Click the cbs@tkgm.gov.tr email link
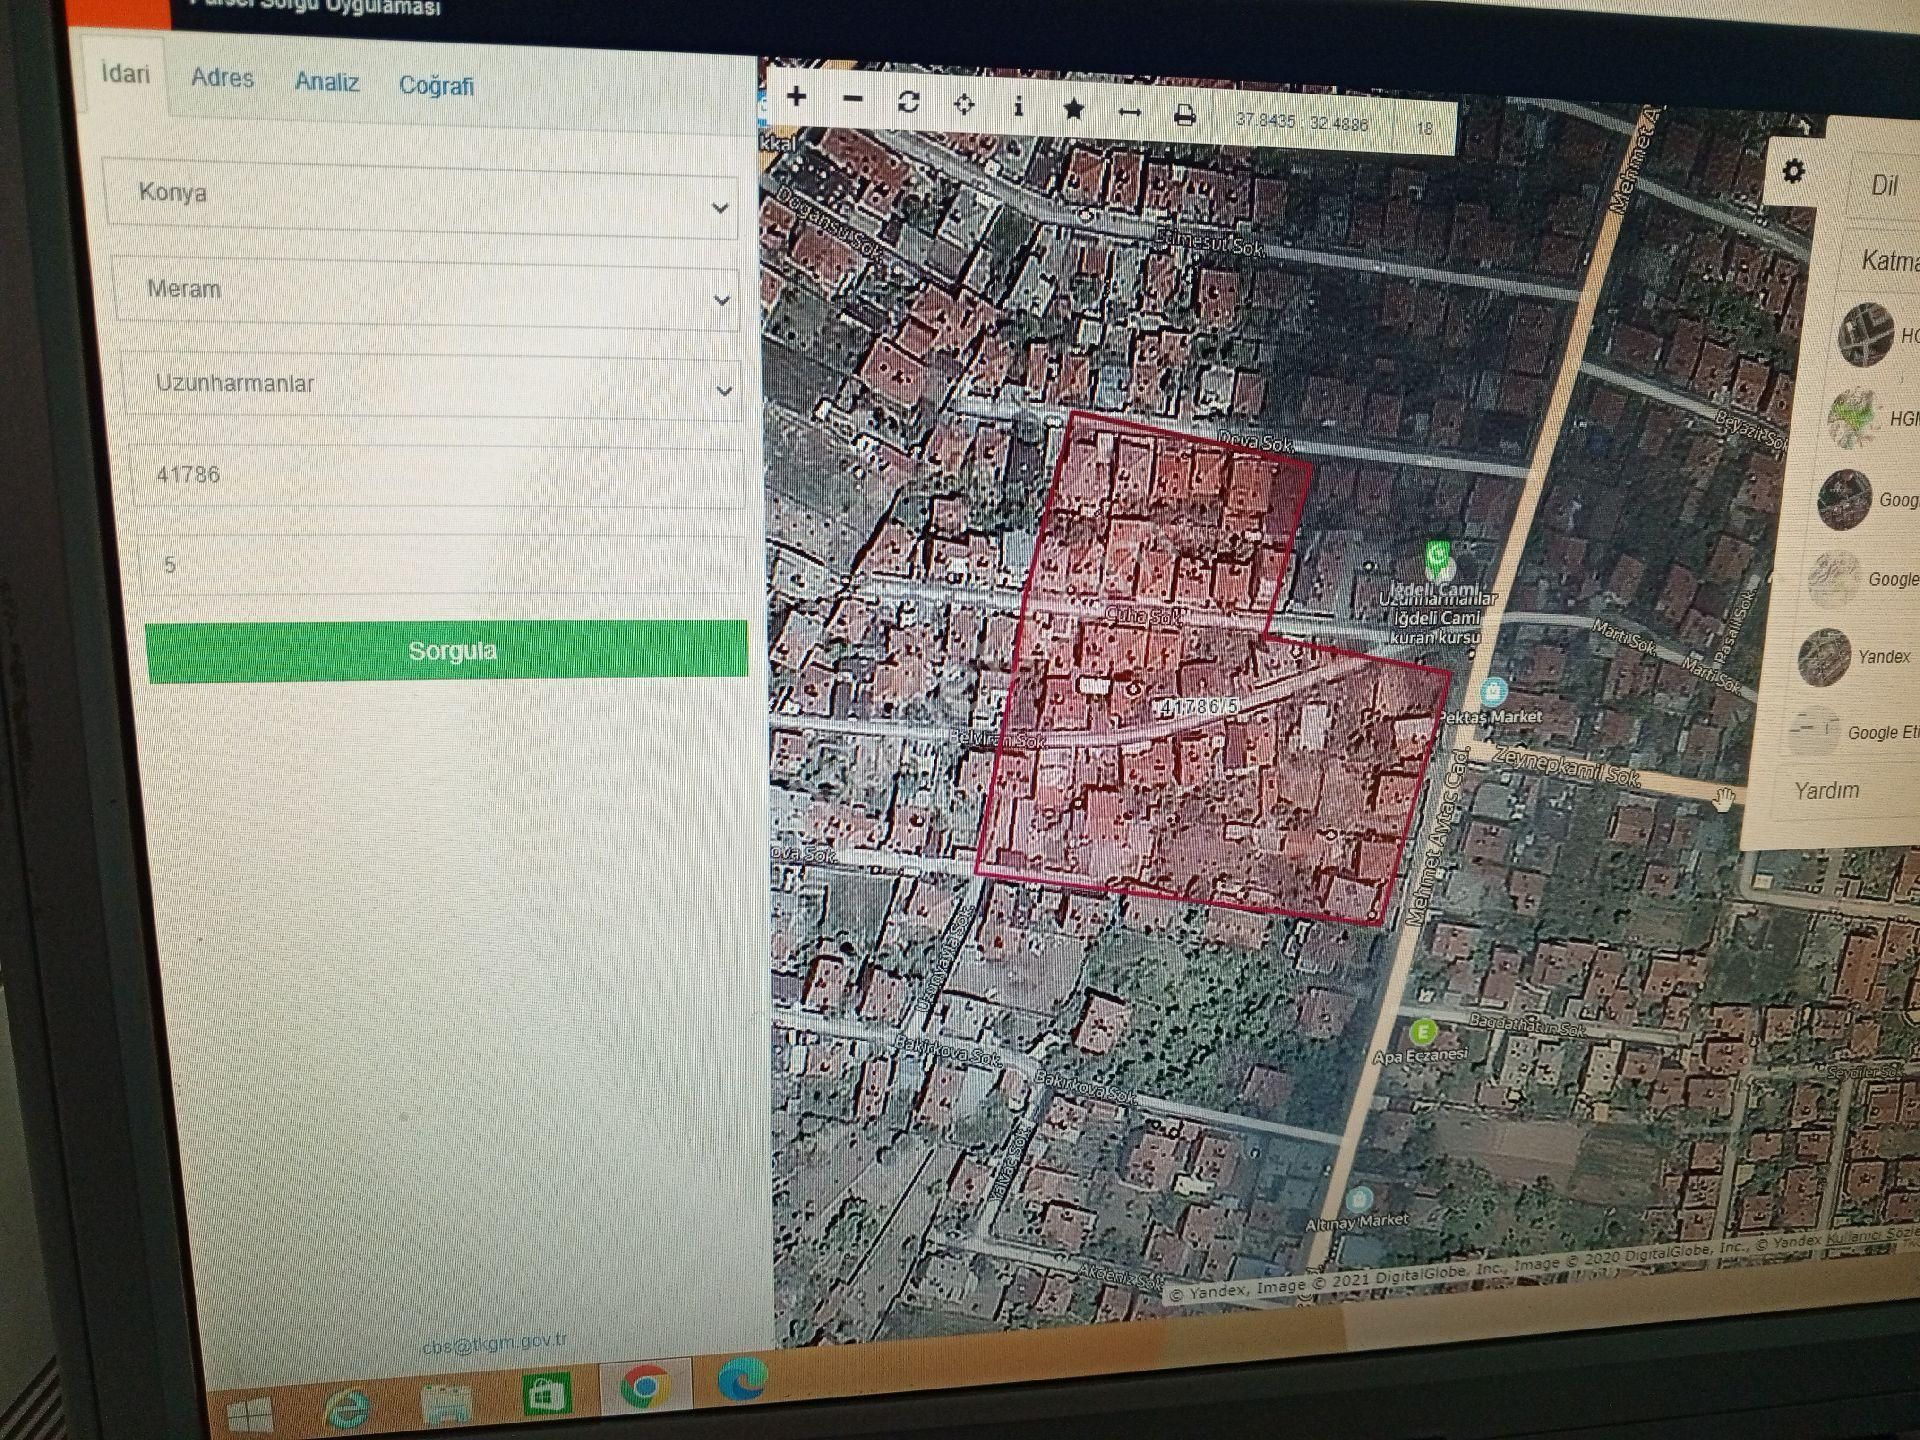This screenshot has height=1440, width=1920. point(494,1342)
